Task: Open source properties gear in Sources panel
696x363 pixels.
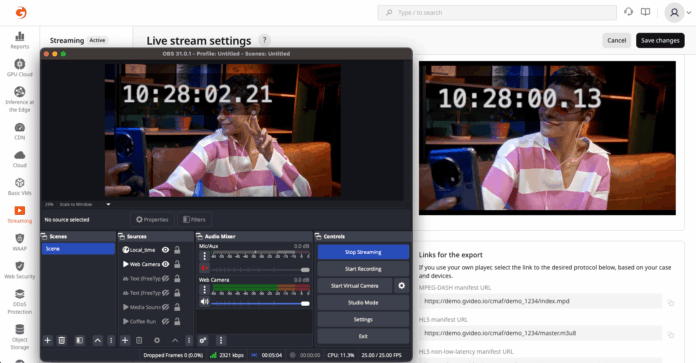Action: click(x=157, y=340)
